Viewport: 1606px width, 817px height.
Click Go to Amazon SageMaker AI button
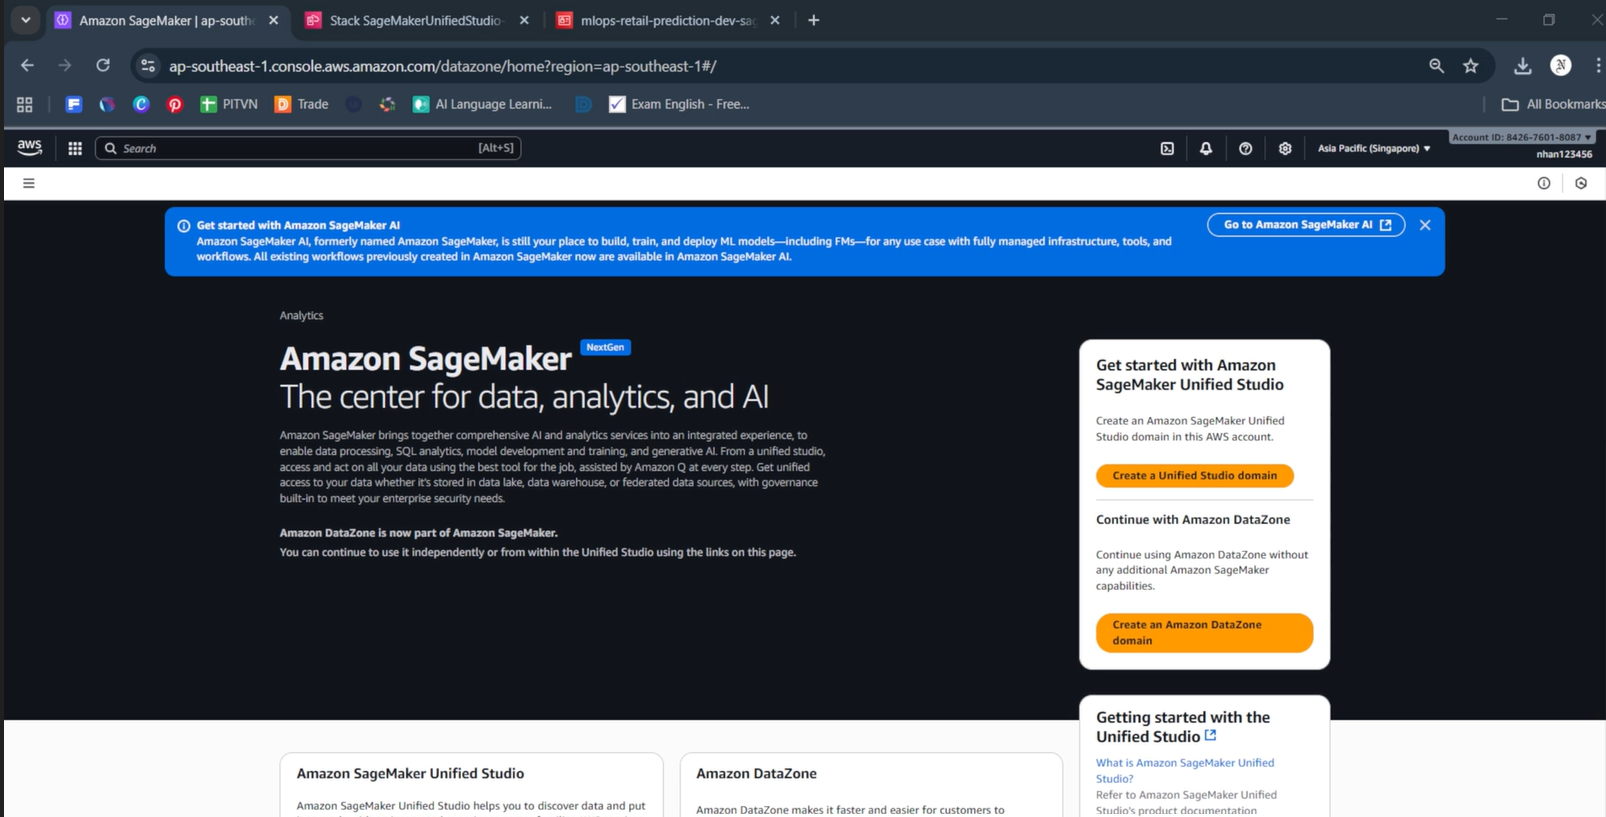(x=1306, y=225)
